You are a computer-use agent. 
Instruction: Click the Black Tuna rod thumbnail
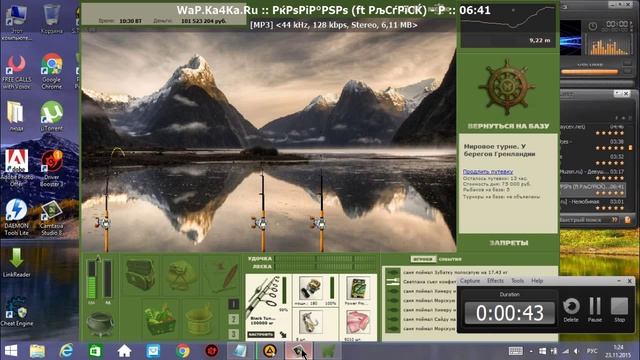point(263,296)
